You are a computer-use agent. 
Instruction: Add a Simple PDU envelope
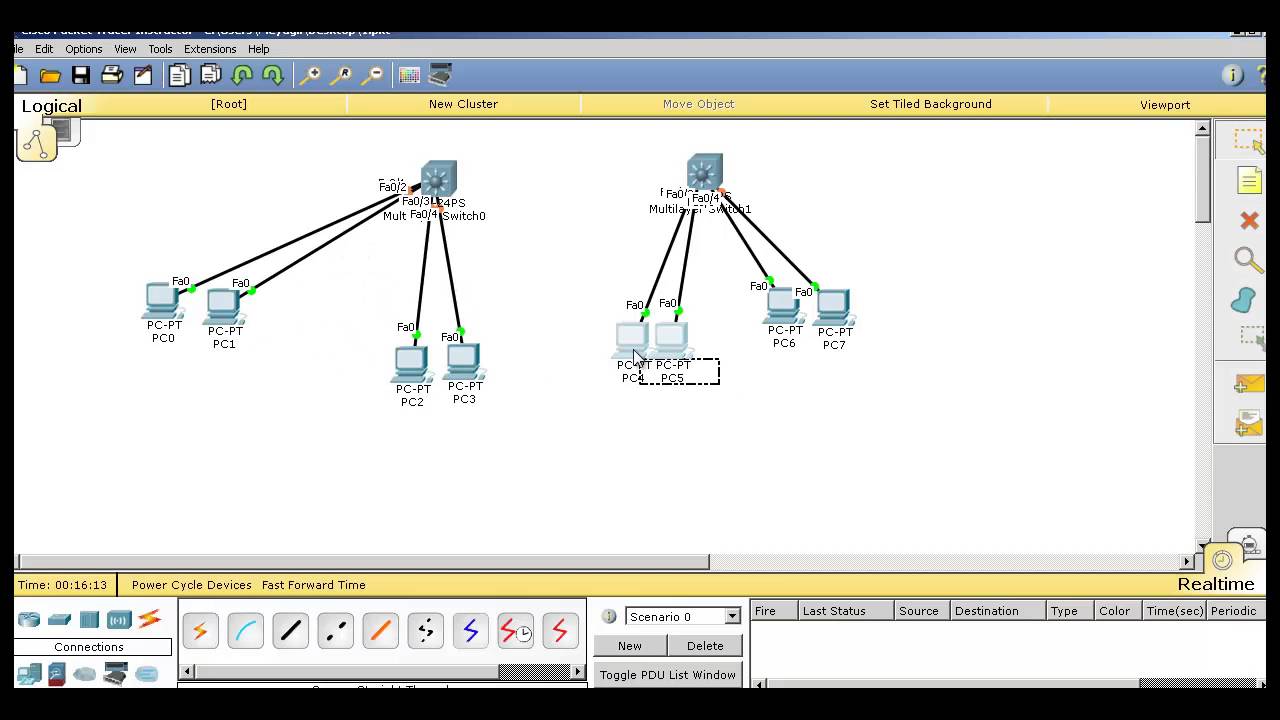click(1248, 385)
